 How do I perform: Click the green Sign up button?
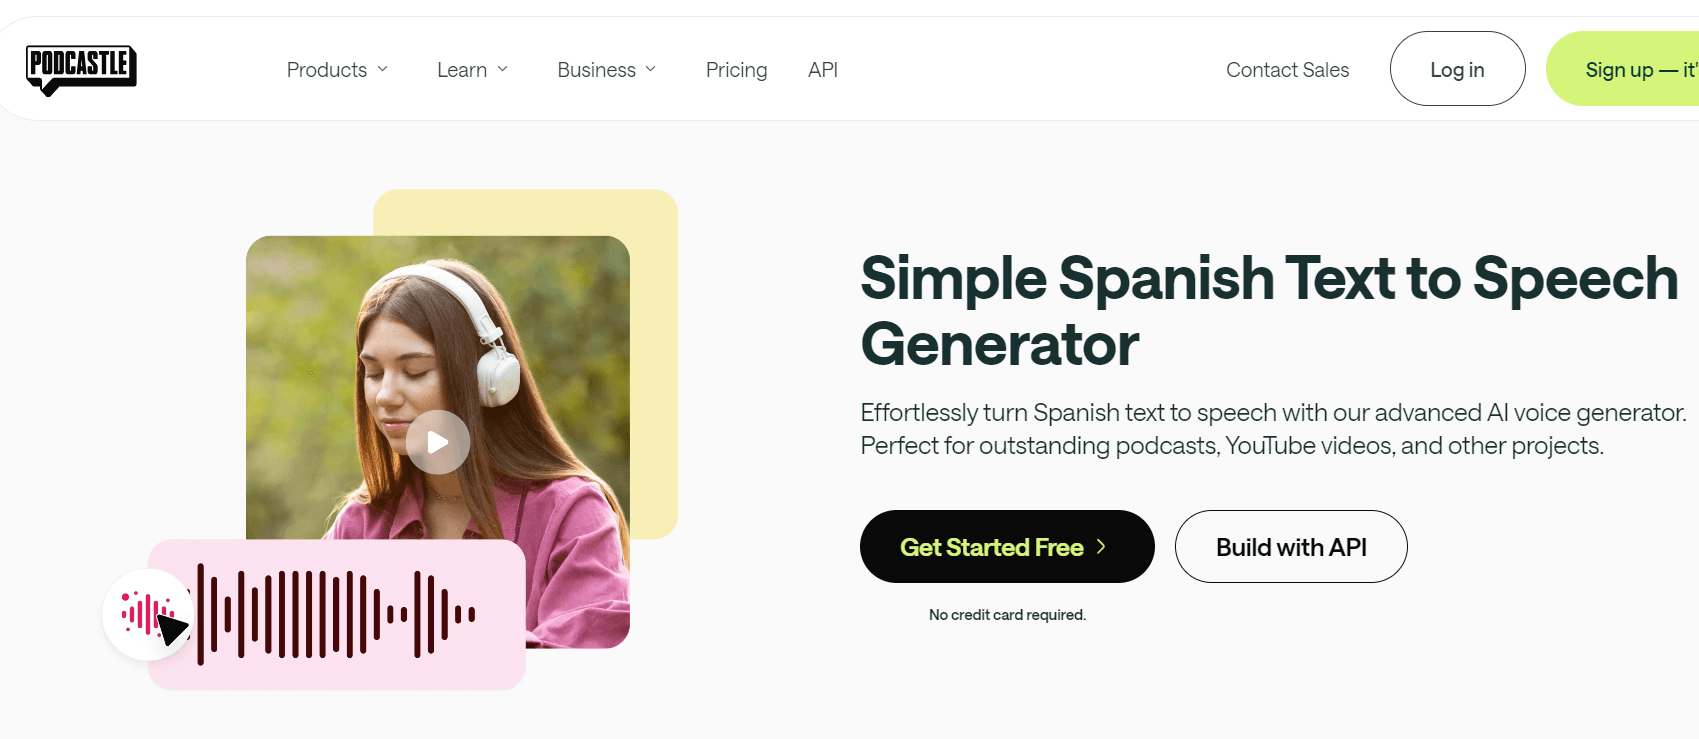(1623, 69)
